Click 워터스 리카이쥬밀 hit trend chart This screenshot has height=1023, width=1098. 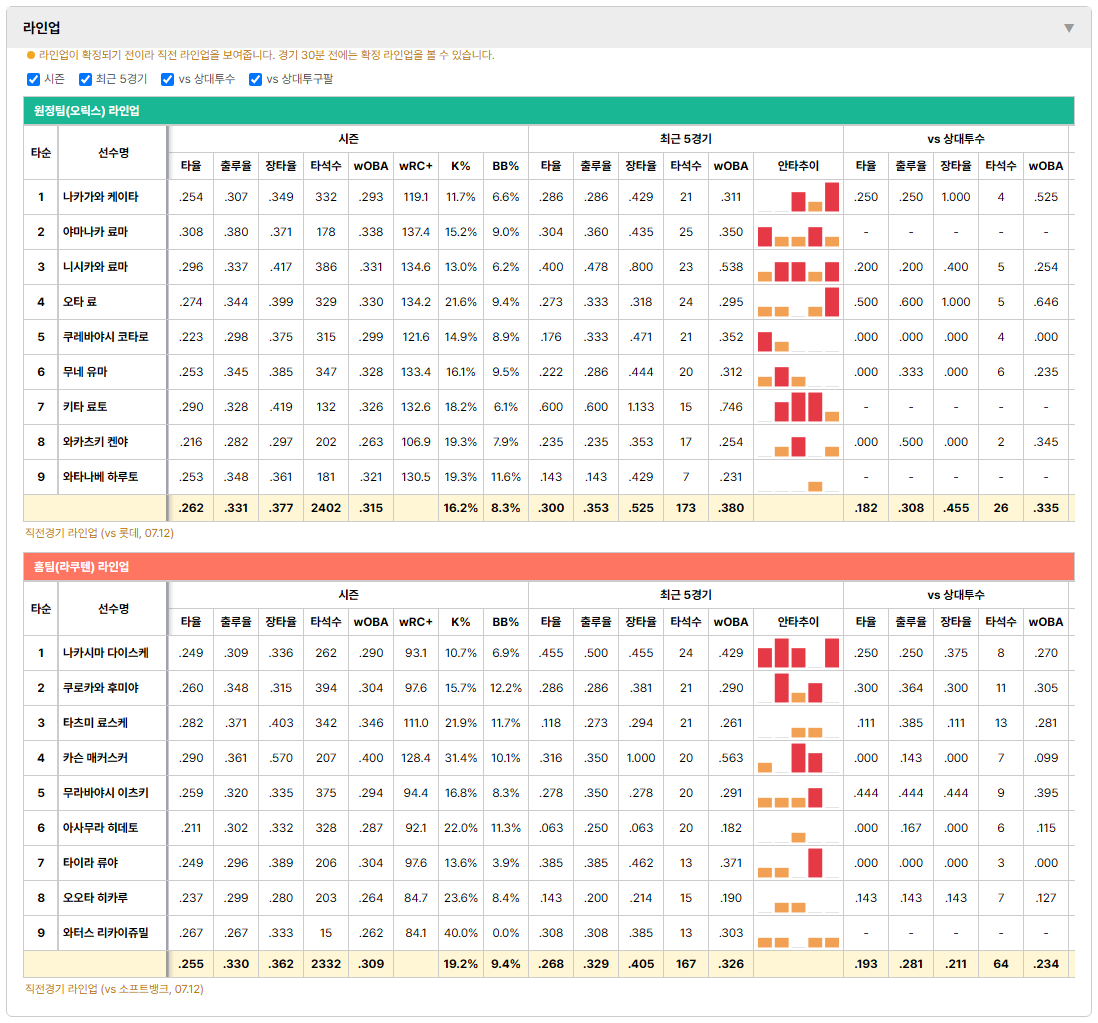pos(798,933)
